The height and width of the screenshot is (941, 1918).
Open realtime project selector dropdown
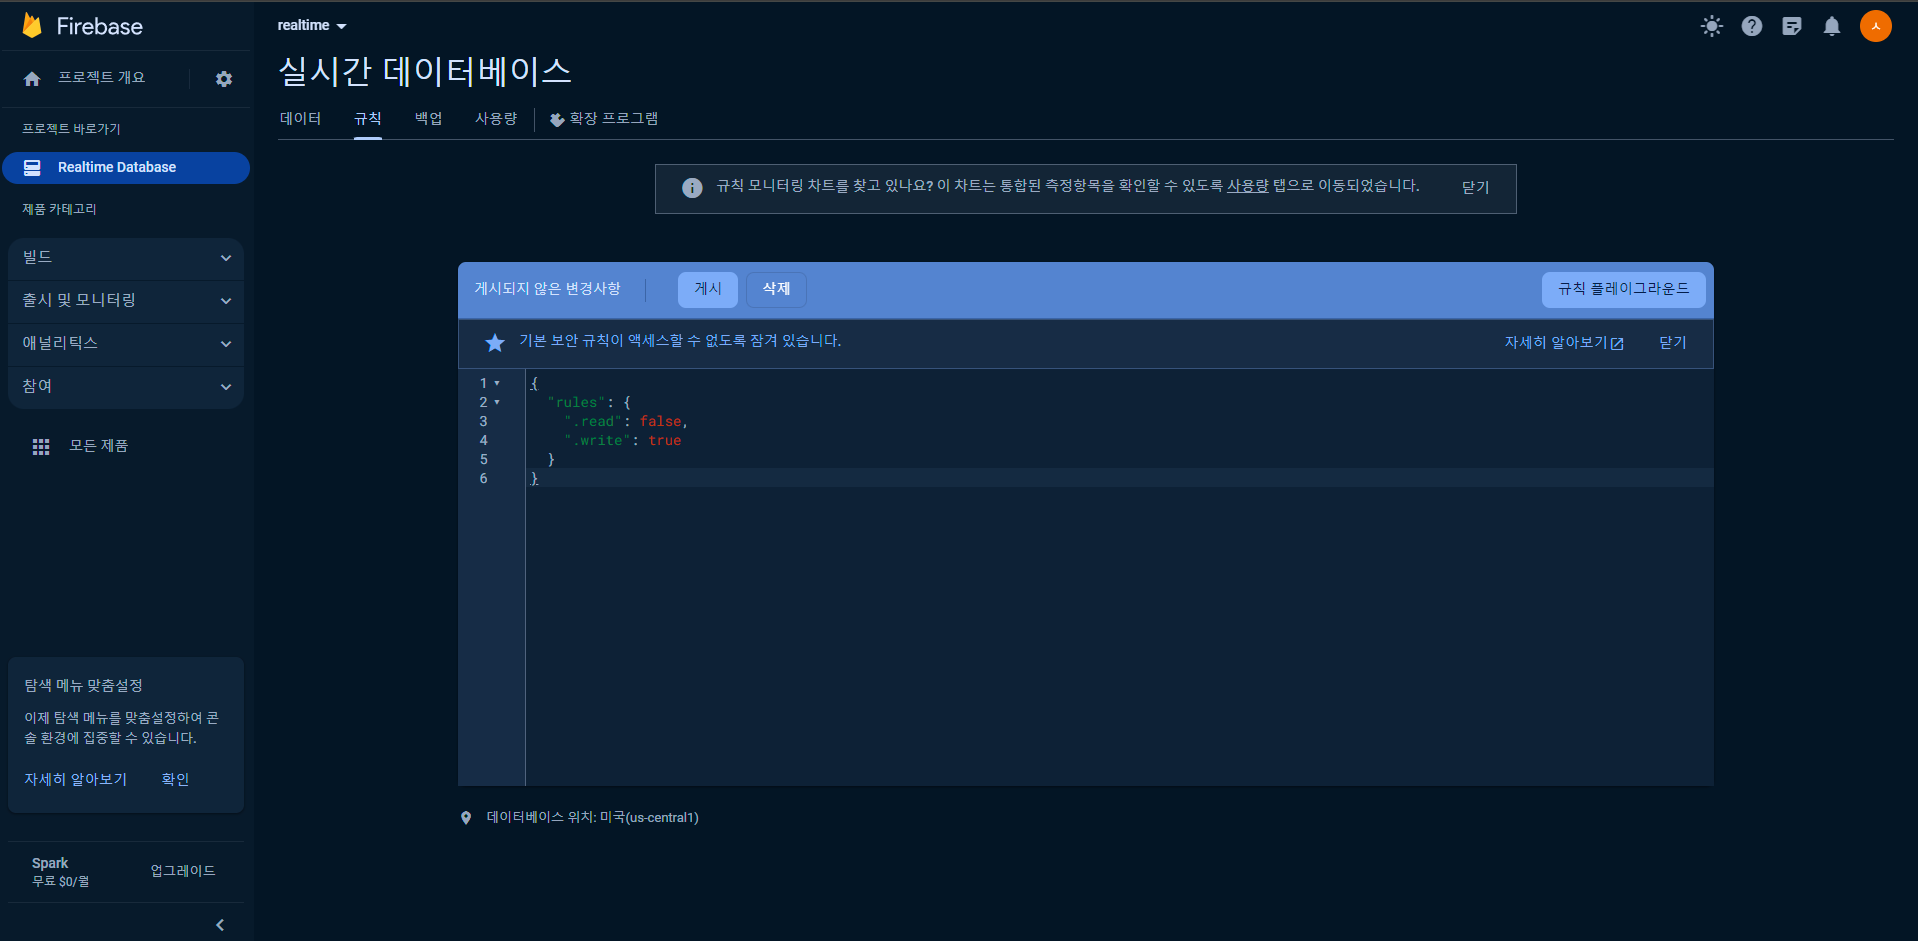(312, 25)
